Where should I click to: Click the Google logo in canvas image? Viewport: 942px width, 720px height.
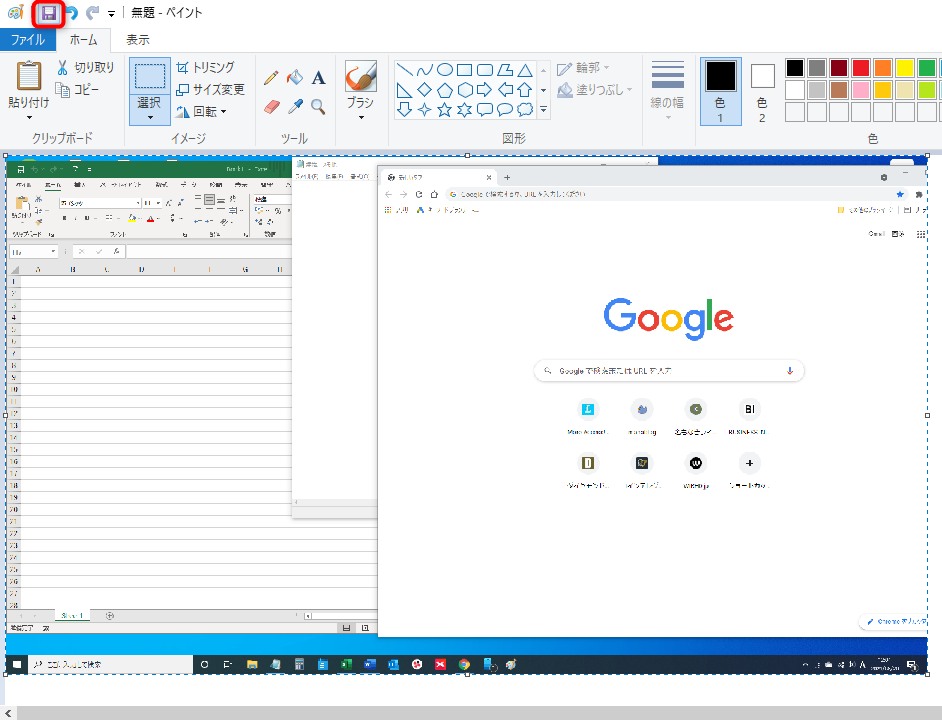coord(669,319)
